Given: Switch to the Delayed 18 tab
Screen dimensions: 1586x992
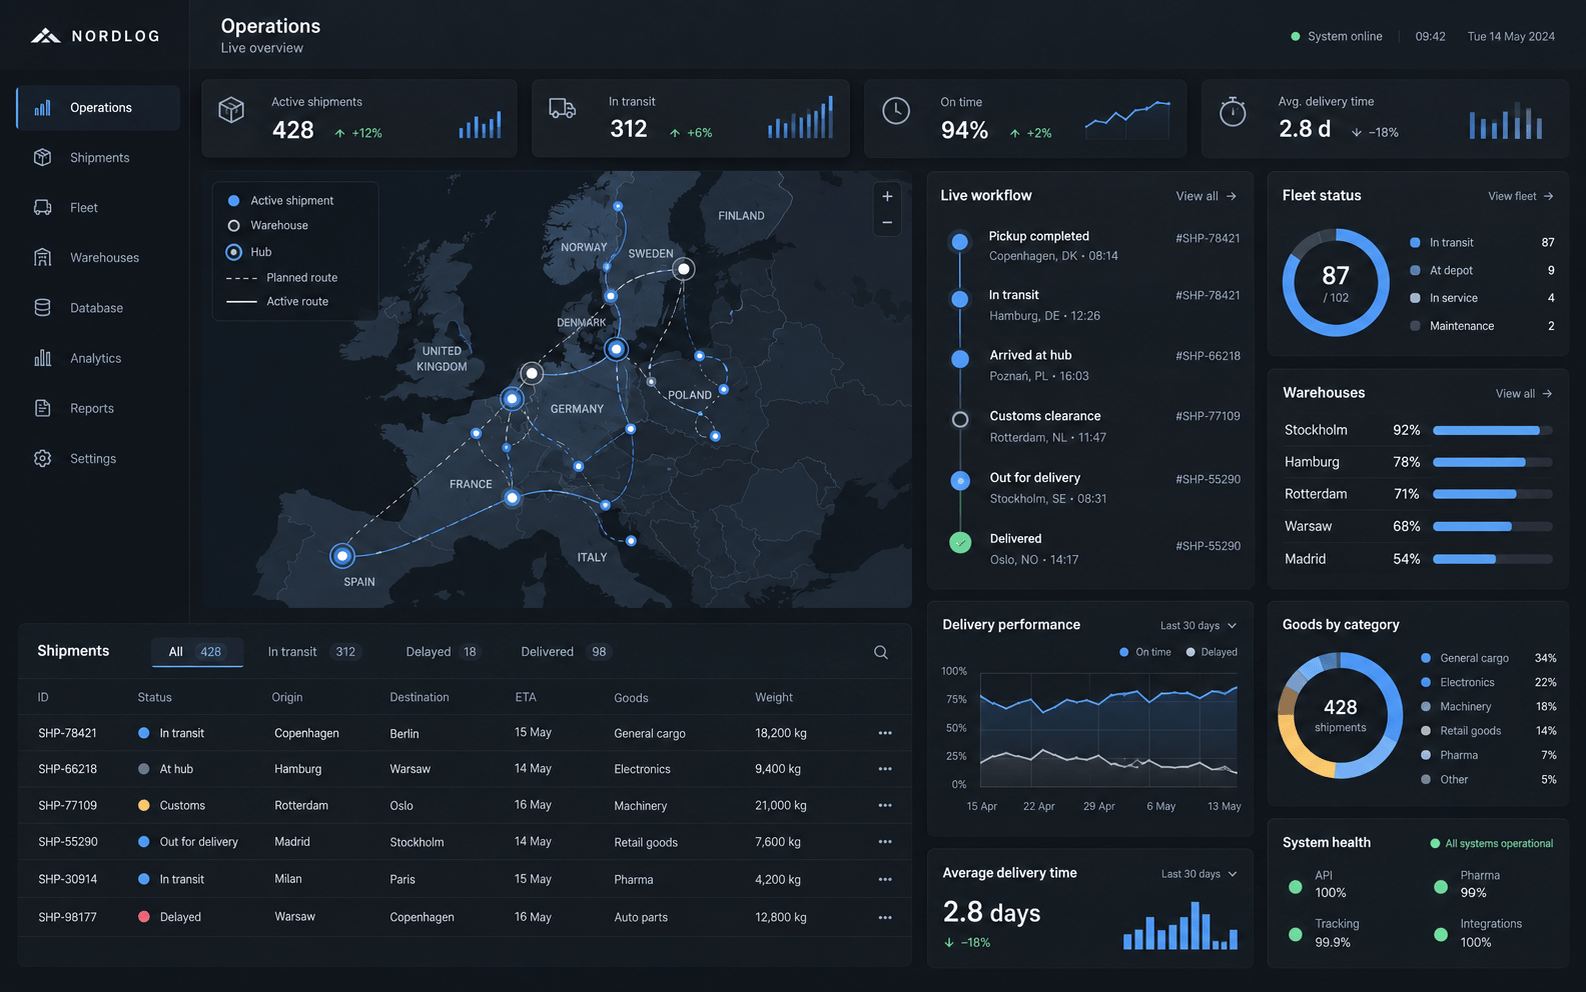Looking at the screenshot, I should pos(443,652).
